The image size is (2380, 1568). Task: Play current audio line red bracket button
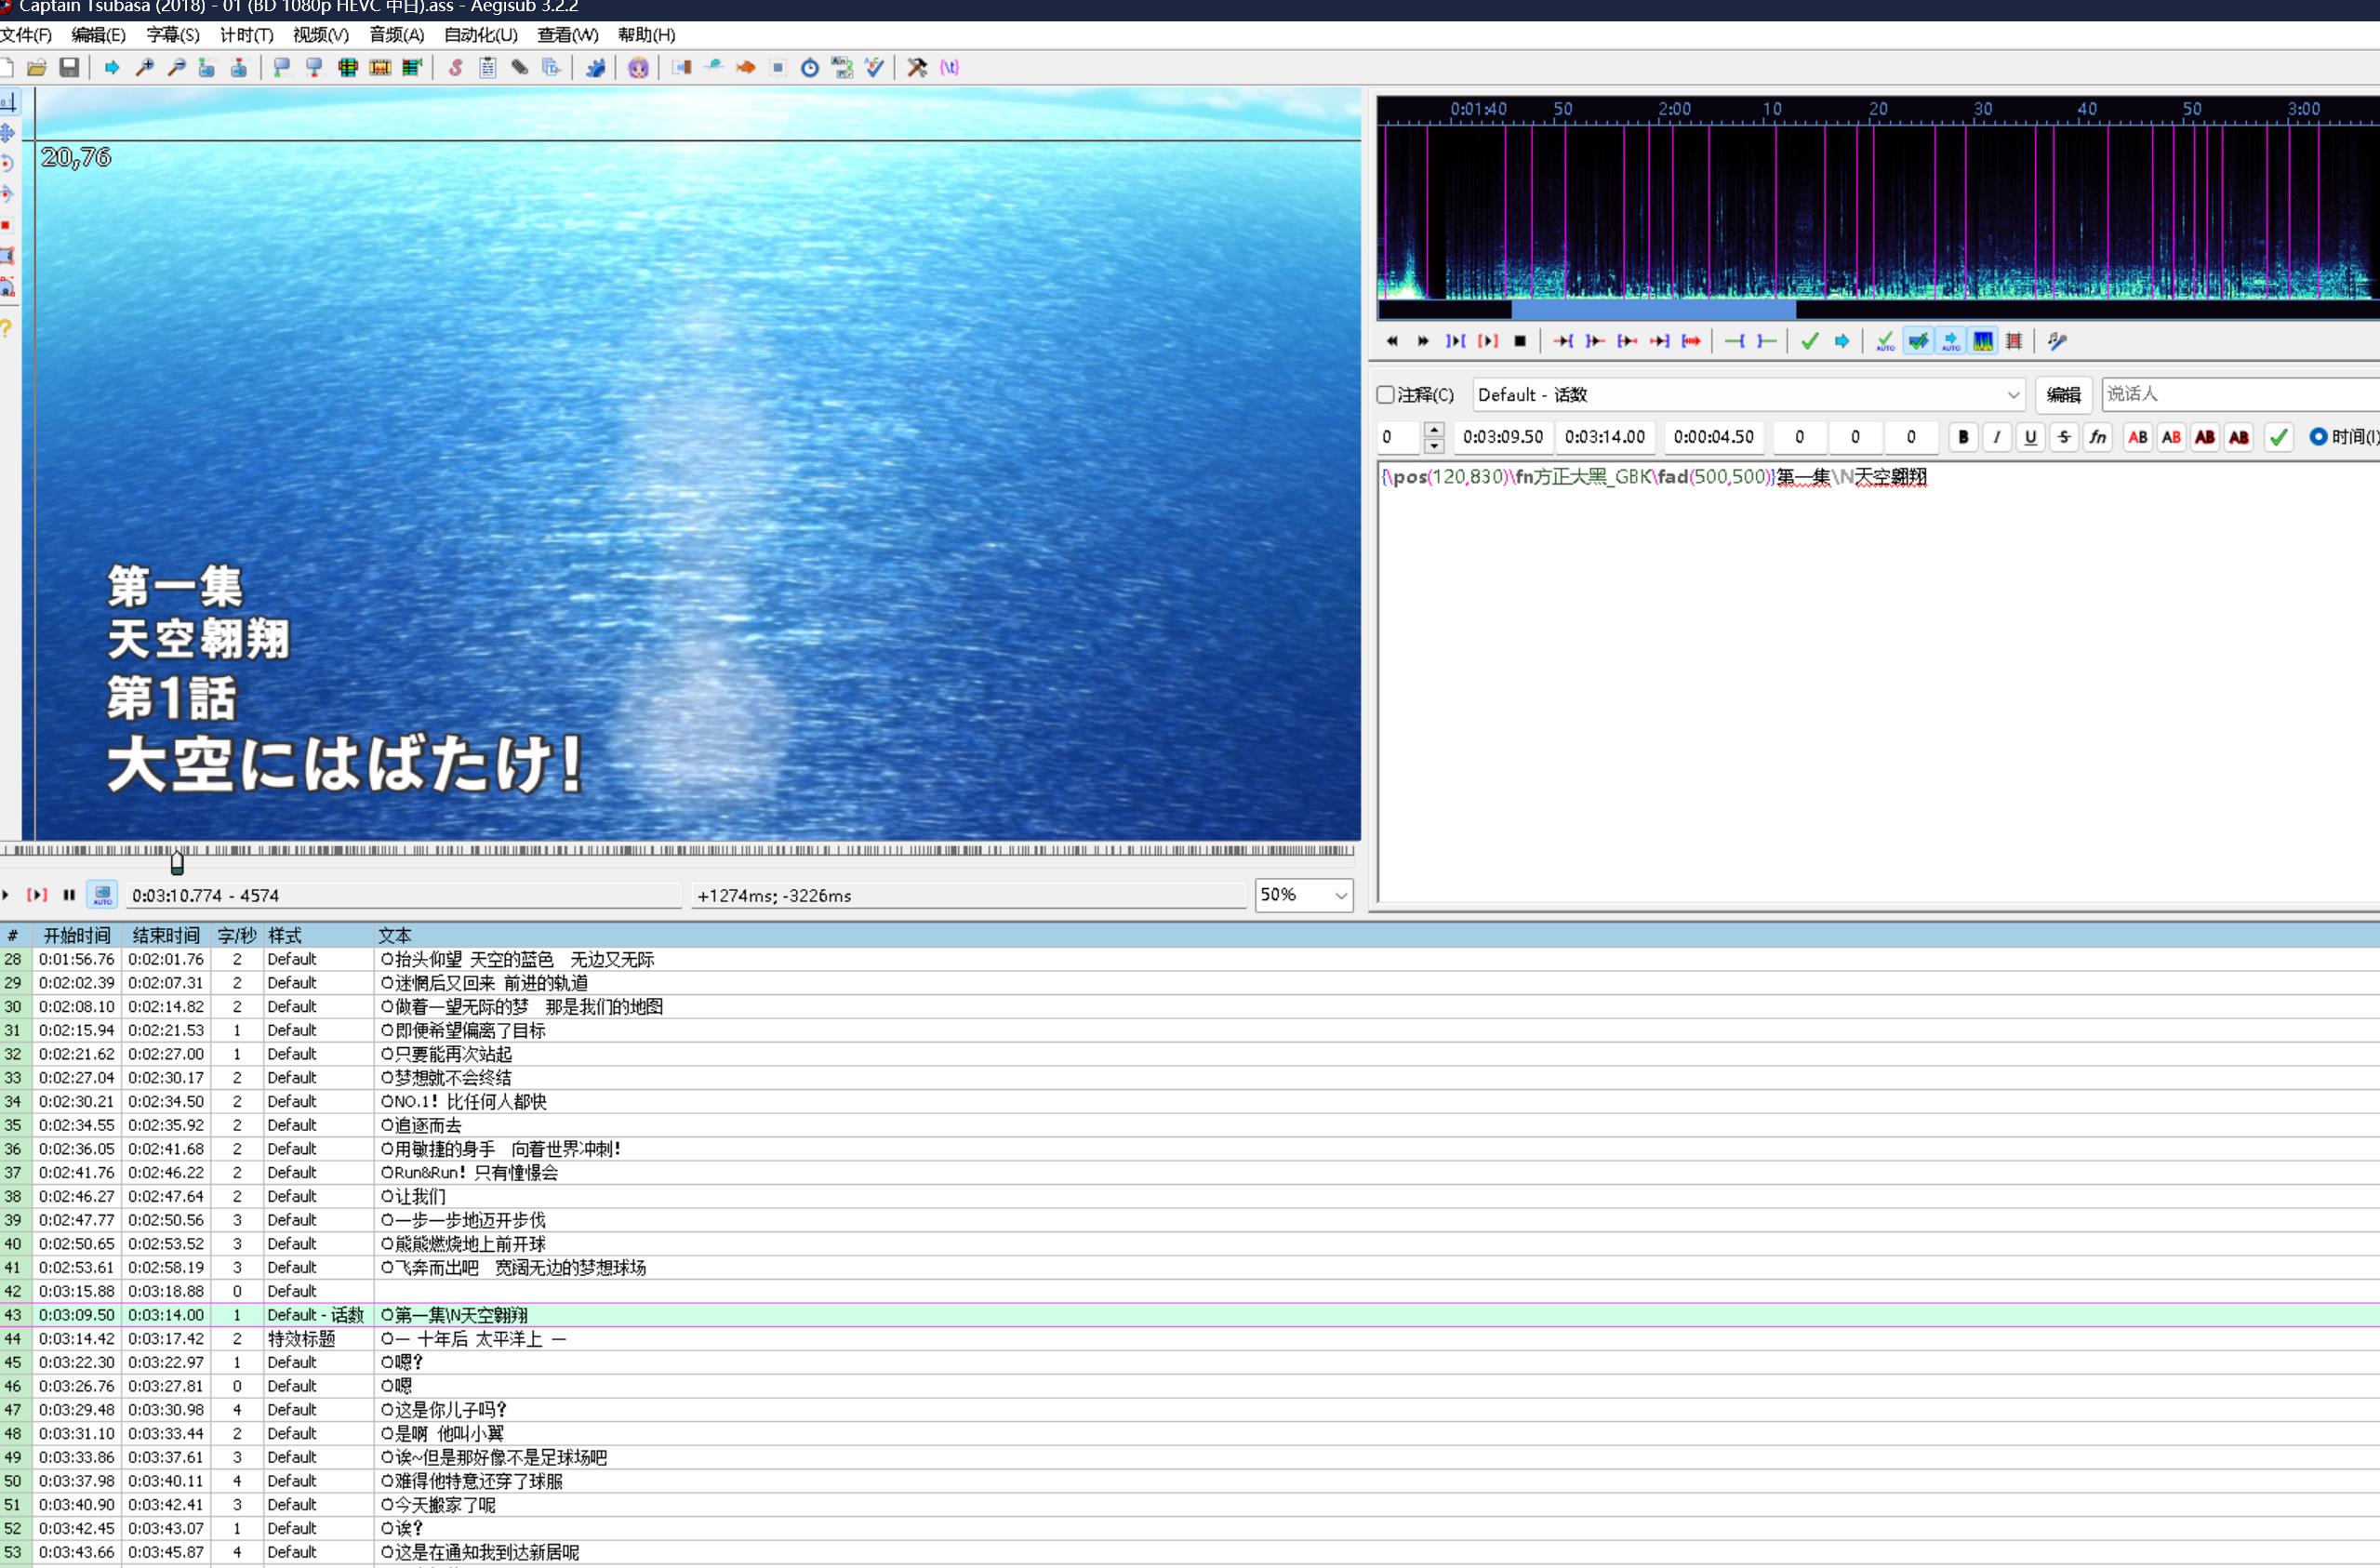coord(1488,342)
